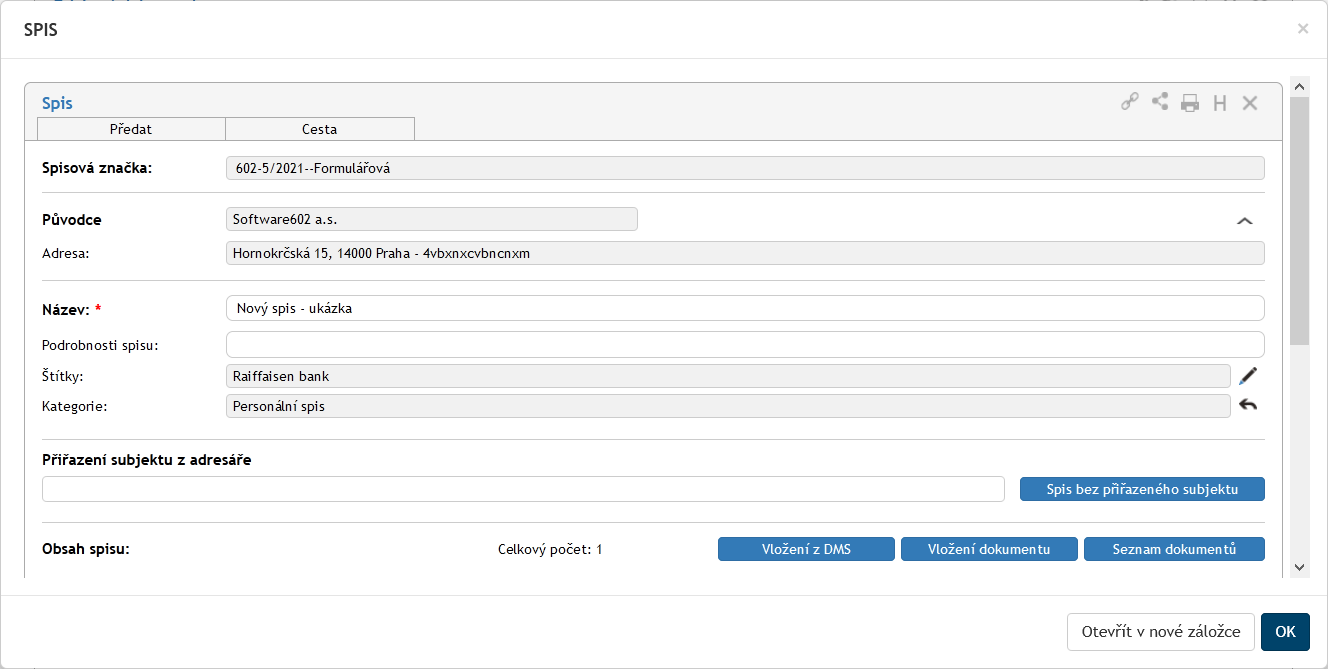This screenshot has width=1328, height=669.
Task: Close the SPIS dialog window
Action: coord(1302,29)
